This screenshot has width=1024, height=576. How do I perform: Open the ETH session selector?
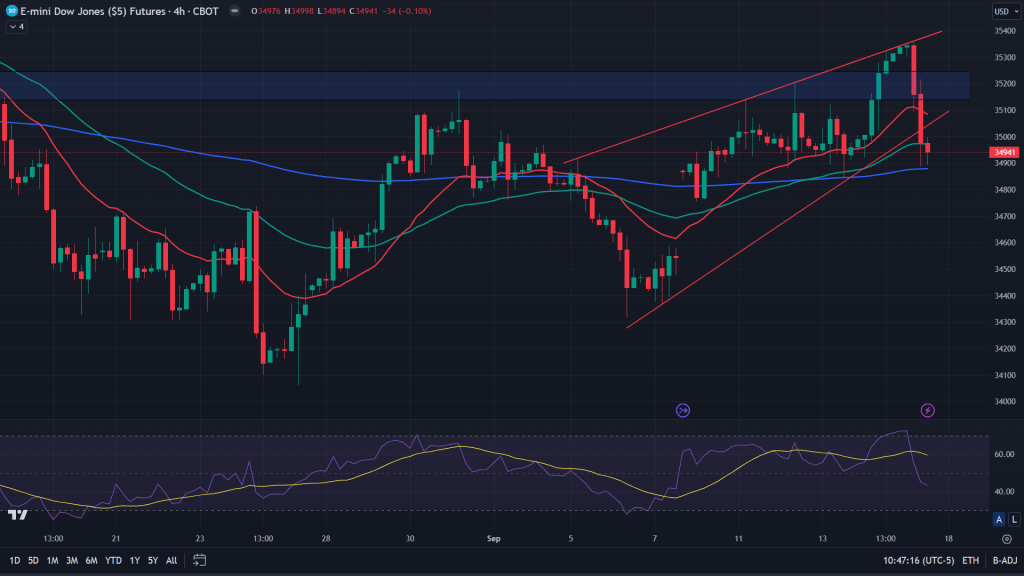click(x=969, y=559)
